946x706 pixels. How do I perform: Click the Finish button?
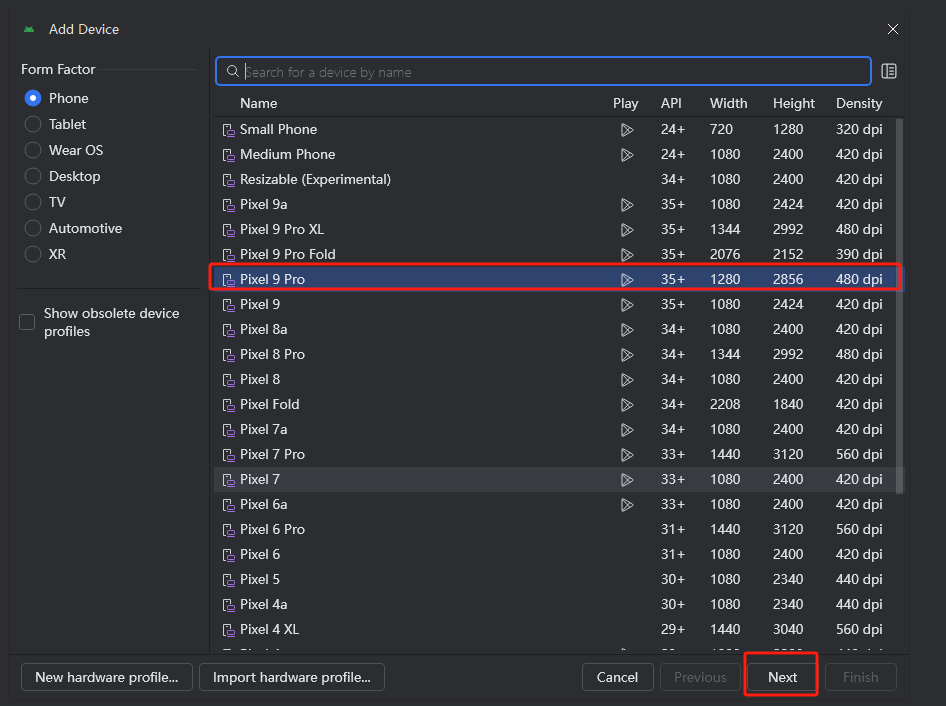[x=860, y=677]
